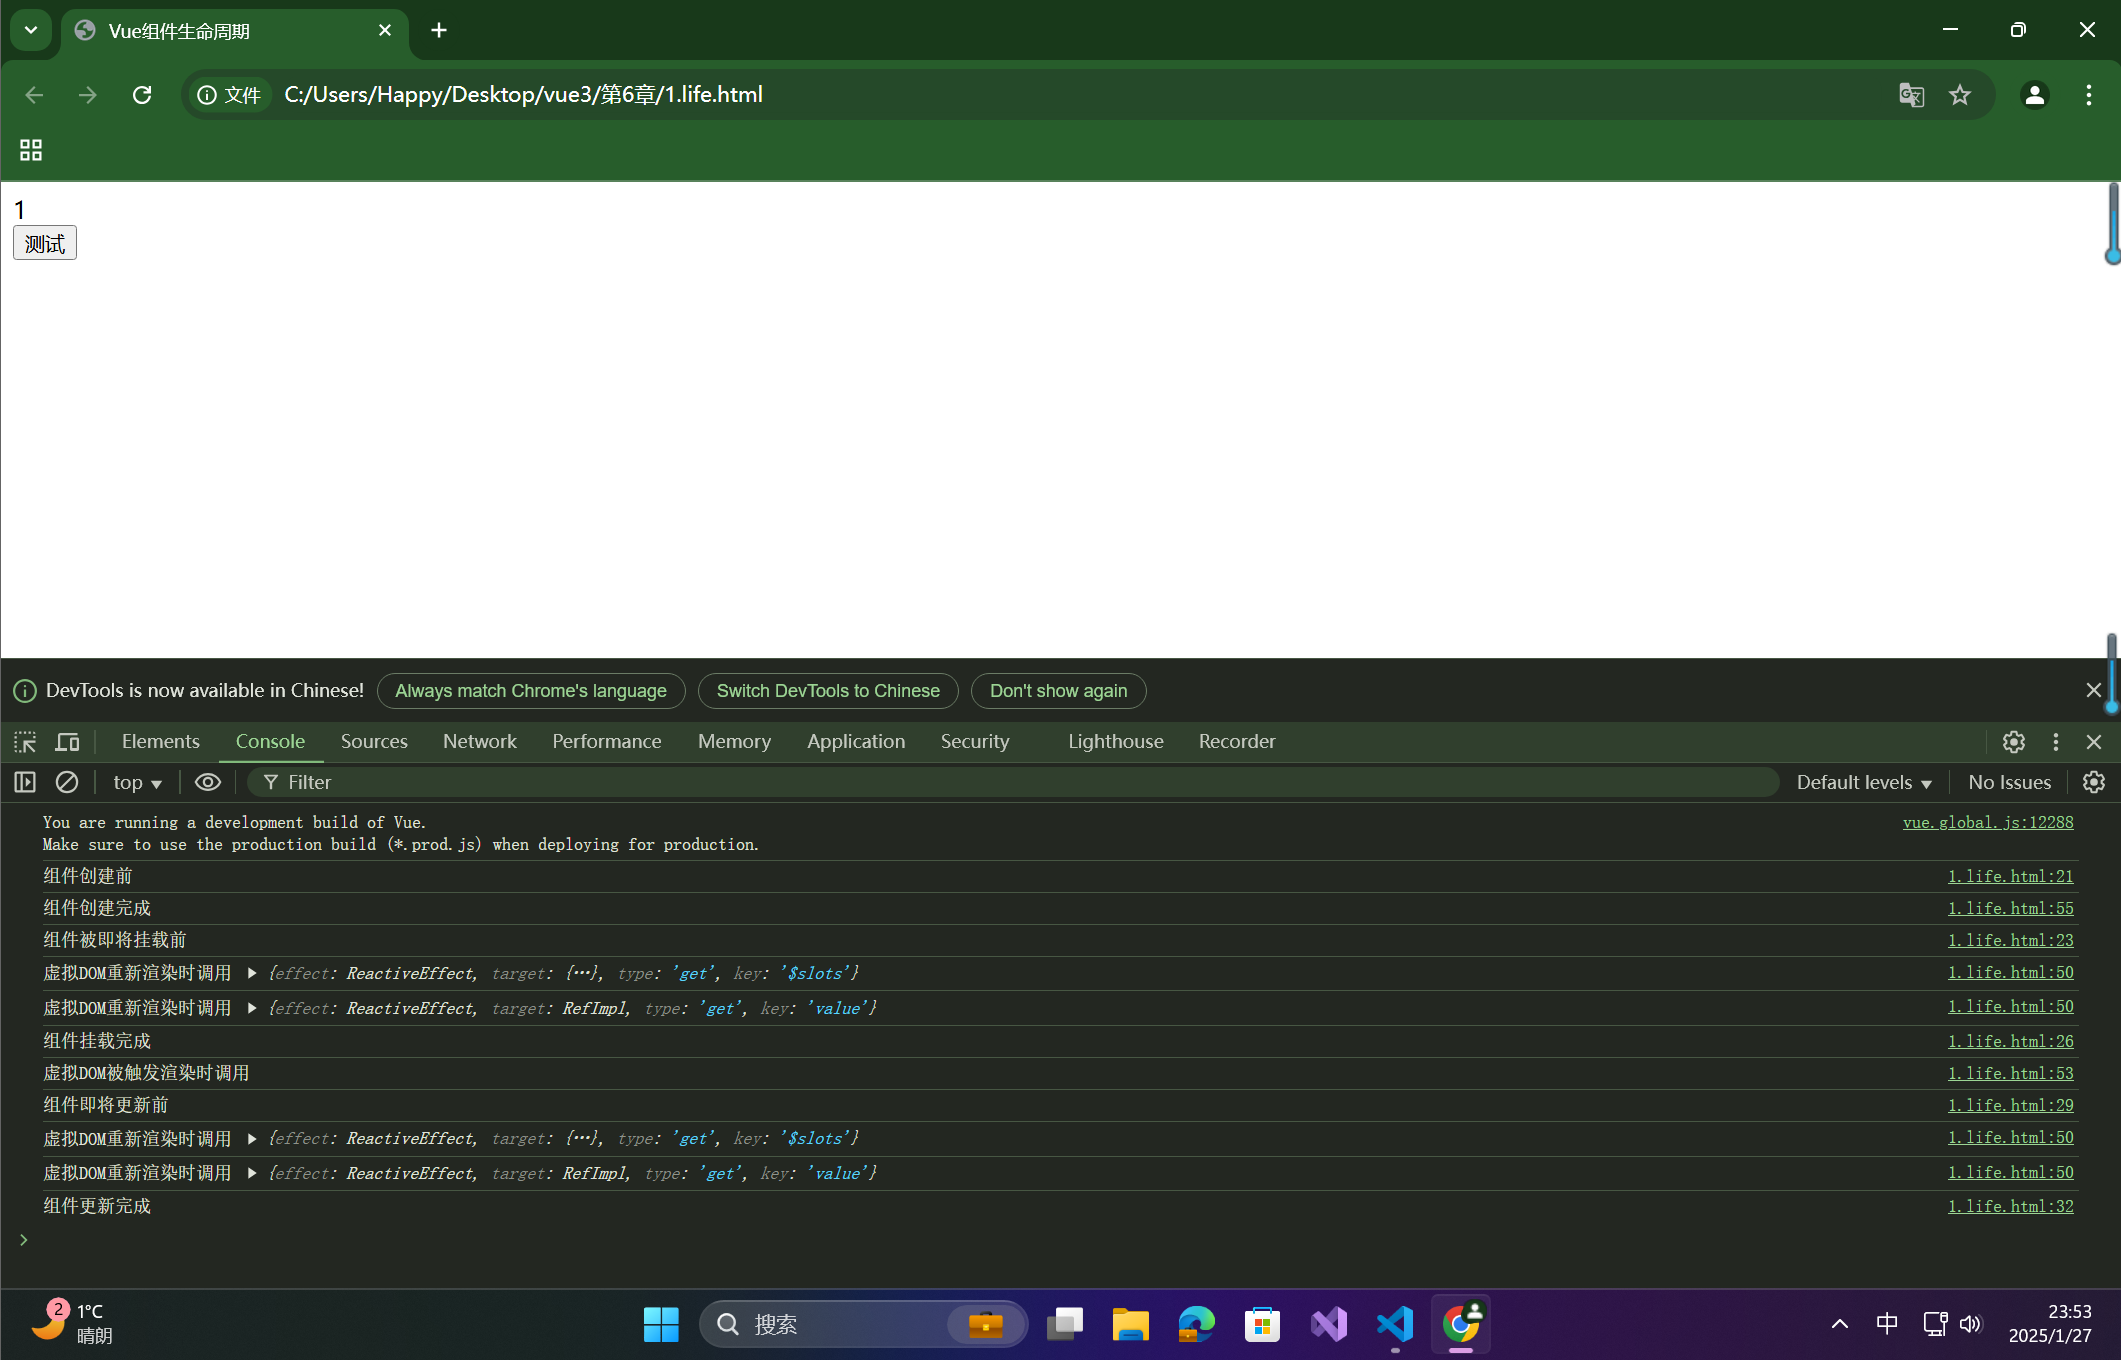Click the Google Translate icon

click(1911, 95)
